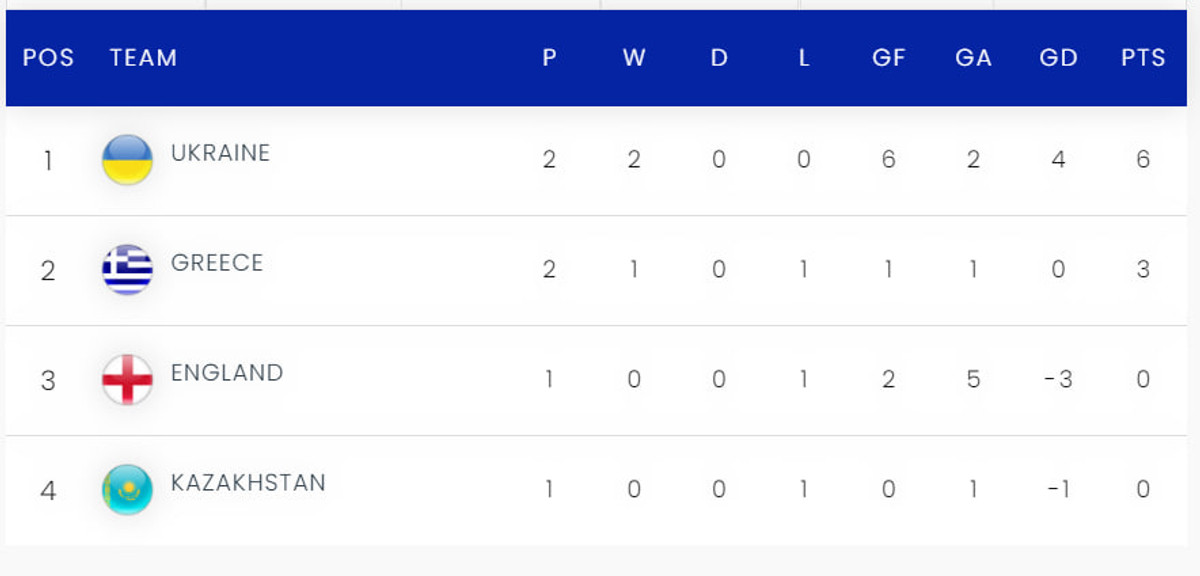Viewport: 1200px width, 576px height.
Task: Click the GA column header
Action: (x=973, y=58)
